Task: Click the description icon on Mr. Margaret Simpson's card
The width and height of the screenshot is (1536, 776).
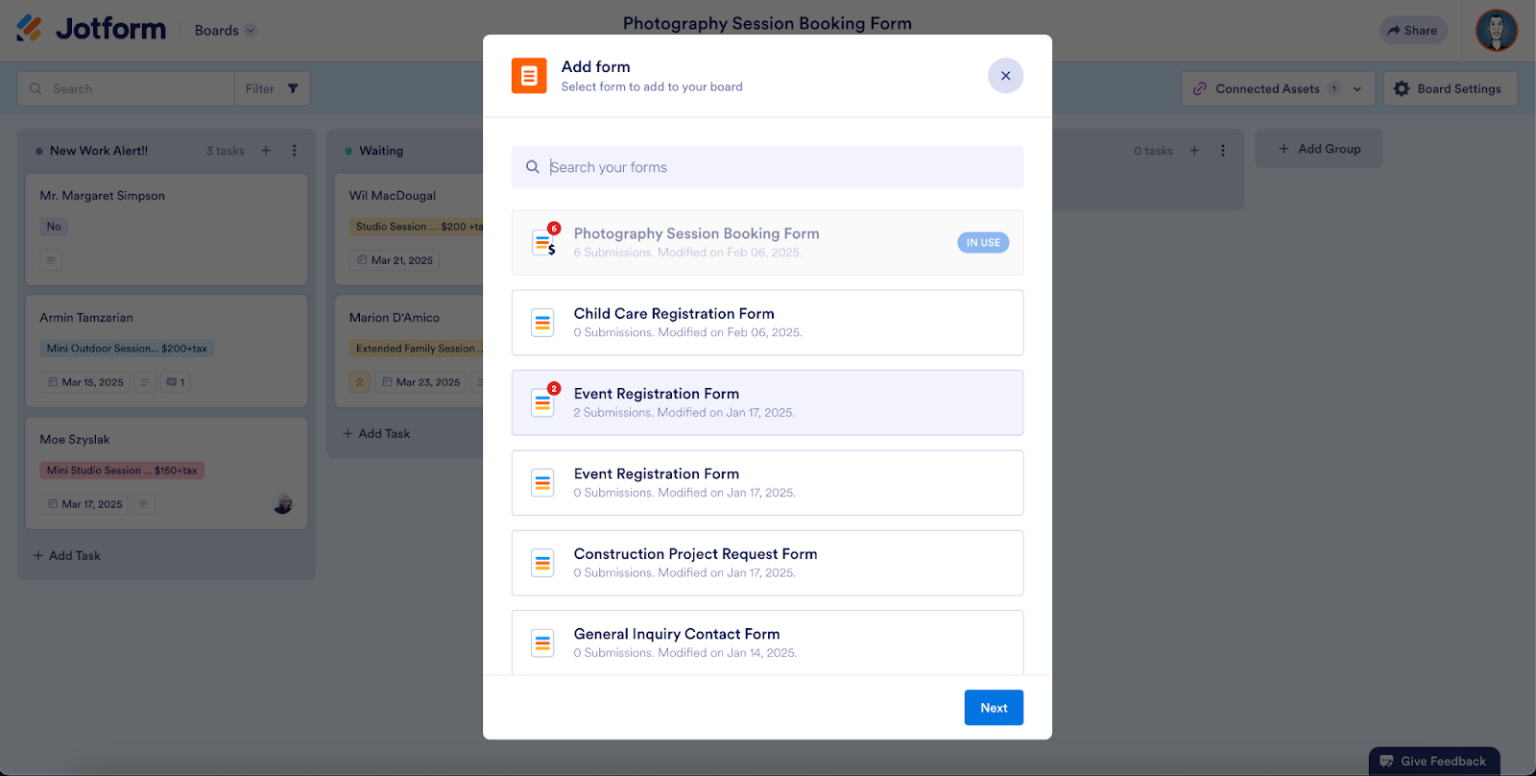Action: (x=51, y=260)
